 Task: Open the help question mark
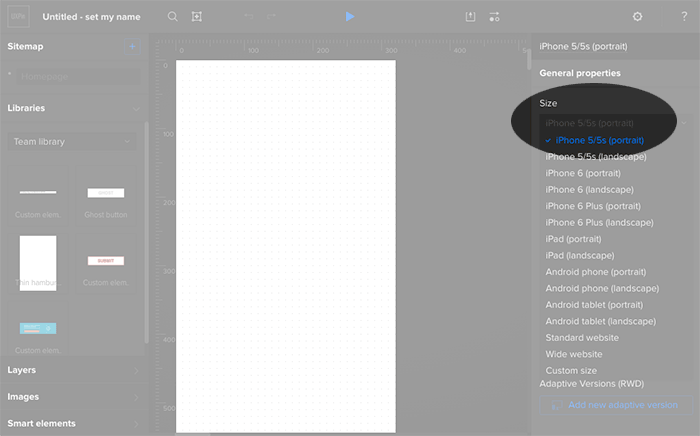(684, 17)
